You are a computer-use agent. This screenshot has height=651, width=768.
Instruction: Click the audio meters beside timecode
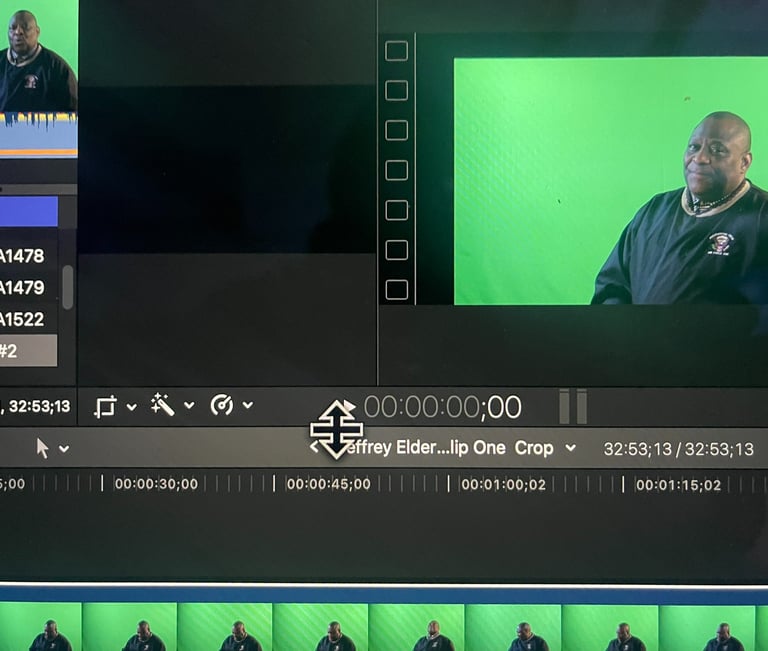(573, 406)
